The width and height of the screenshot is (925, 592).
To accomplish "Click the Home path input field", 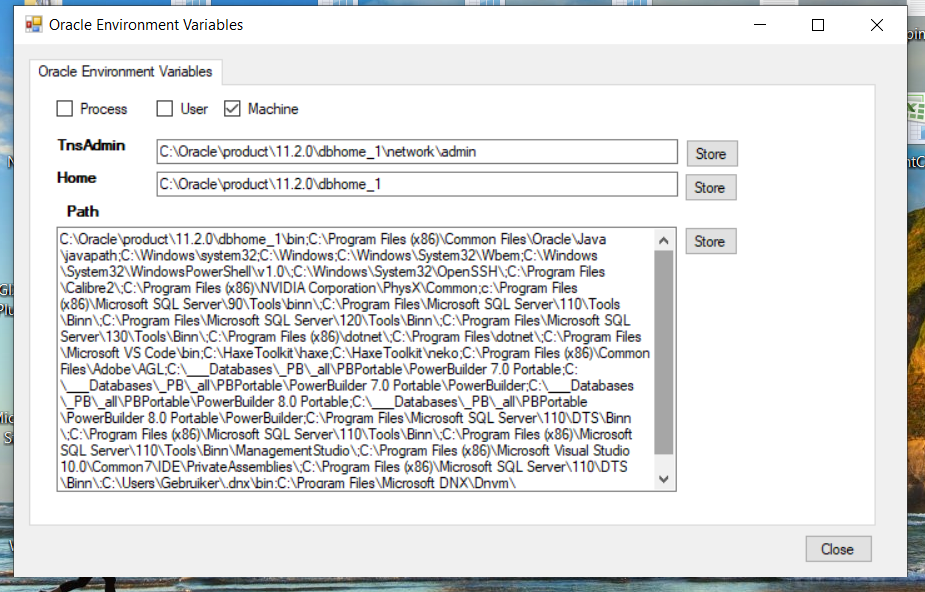I will pyautogui.click(x=417, y=184).
